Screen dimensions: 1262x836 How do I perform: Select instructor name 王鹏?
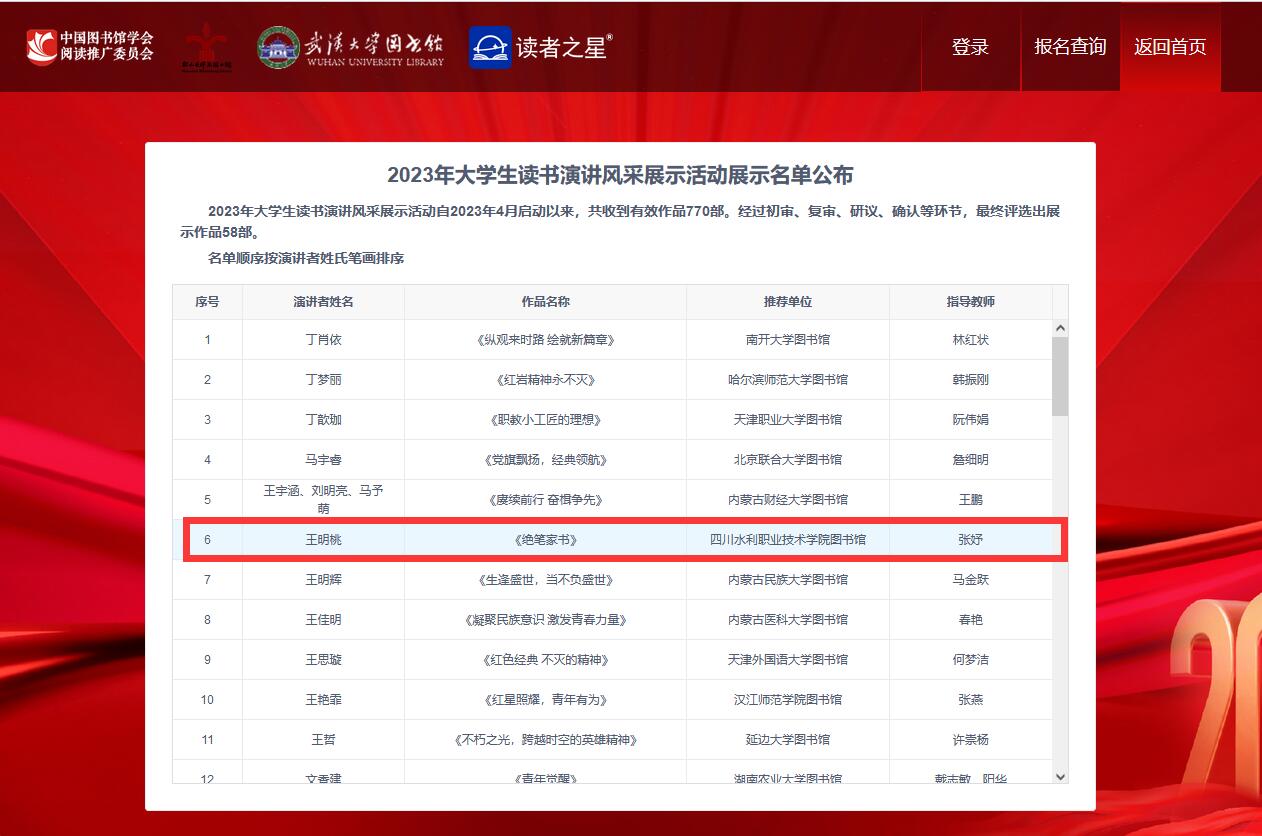point(971,500)
